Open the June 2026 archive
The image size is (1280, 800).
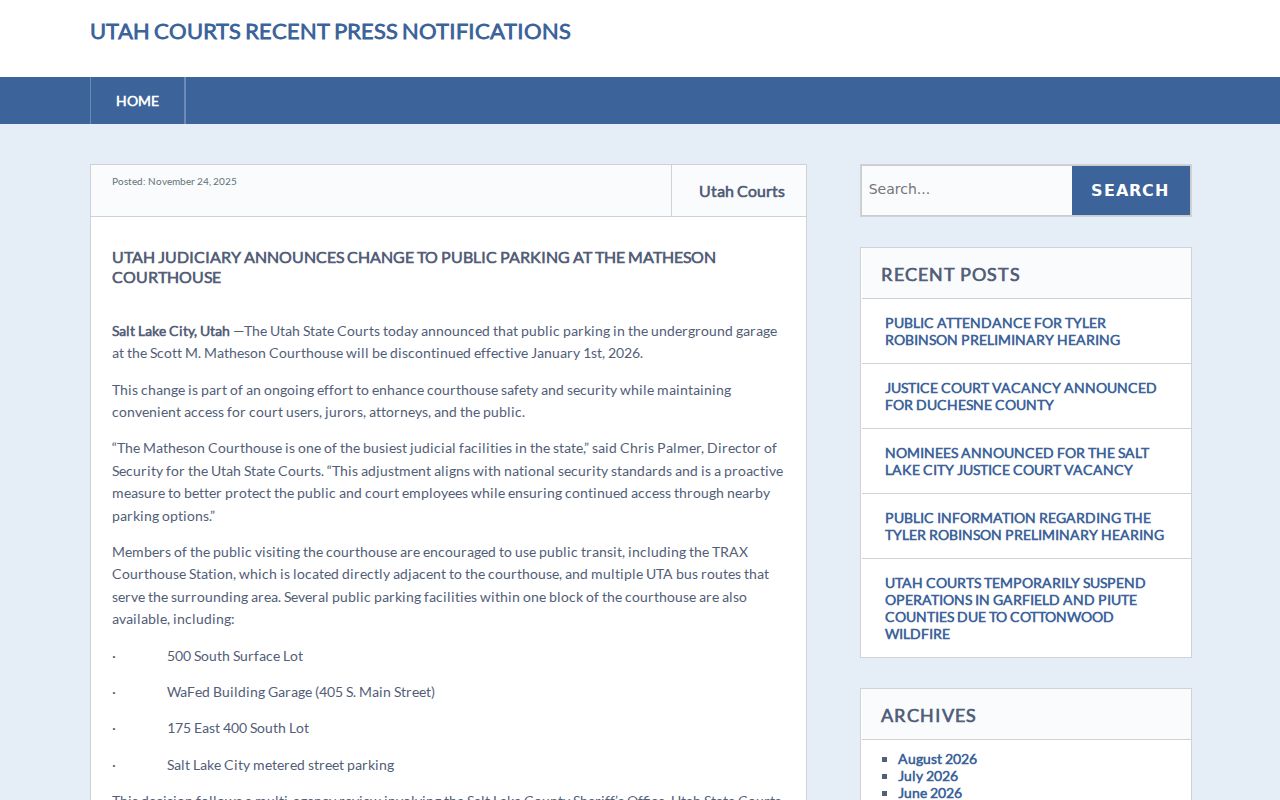click(x=930, y=792)
